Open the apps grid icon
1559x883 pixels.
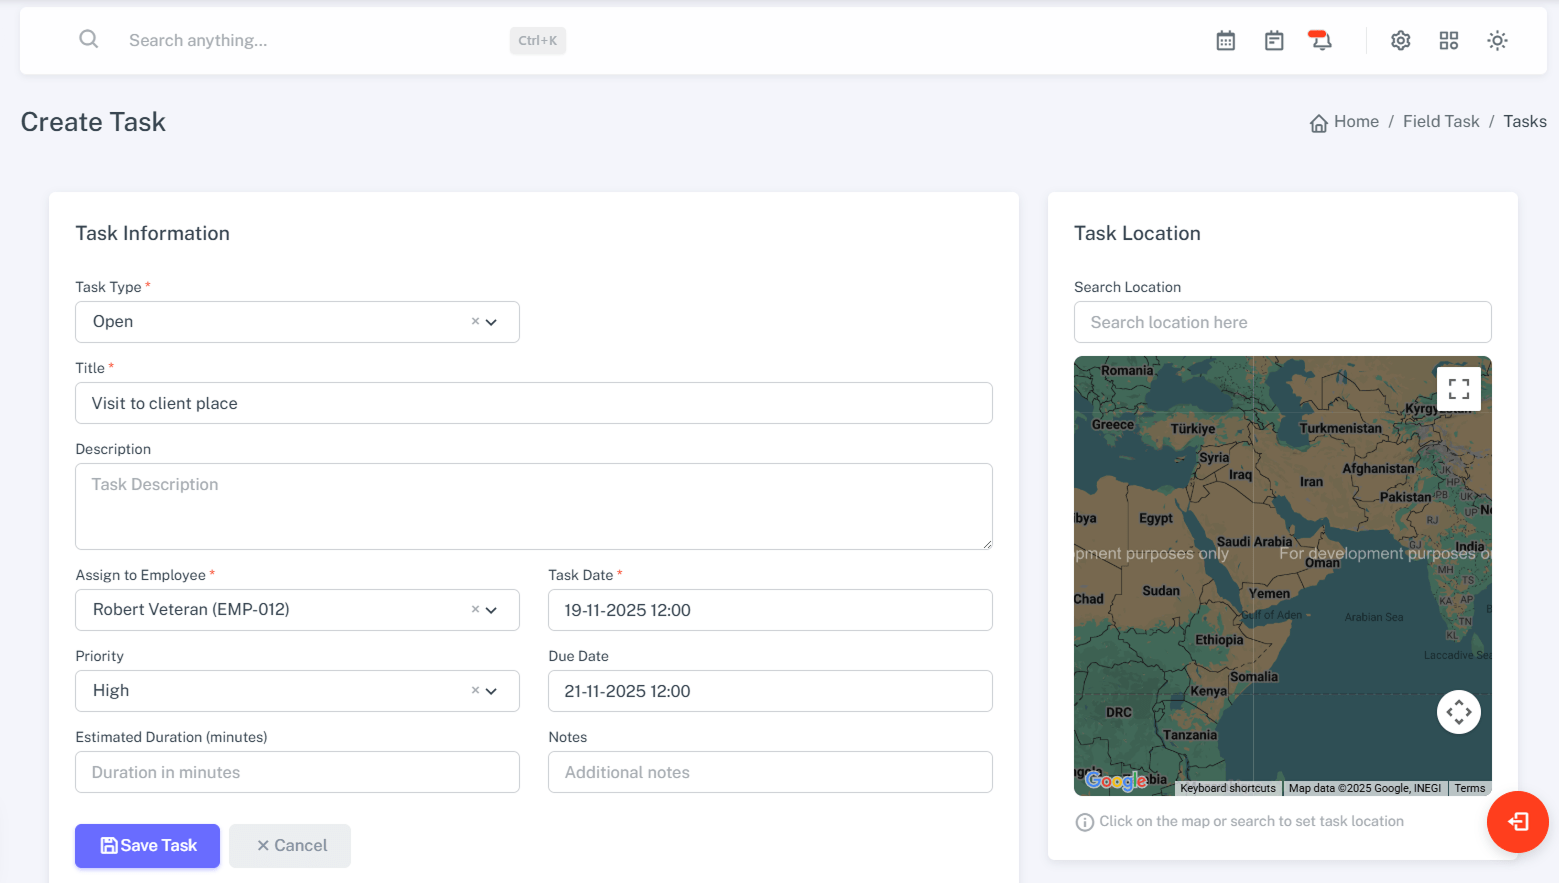[1448, 41]
